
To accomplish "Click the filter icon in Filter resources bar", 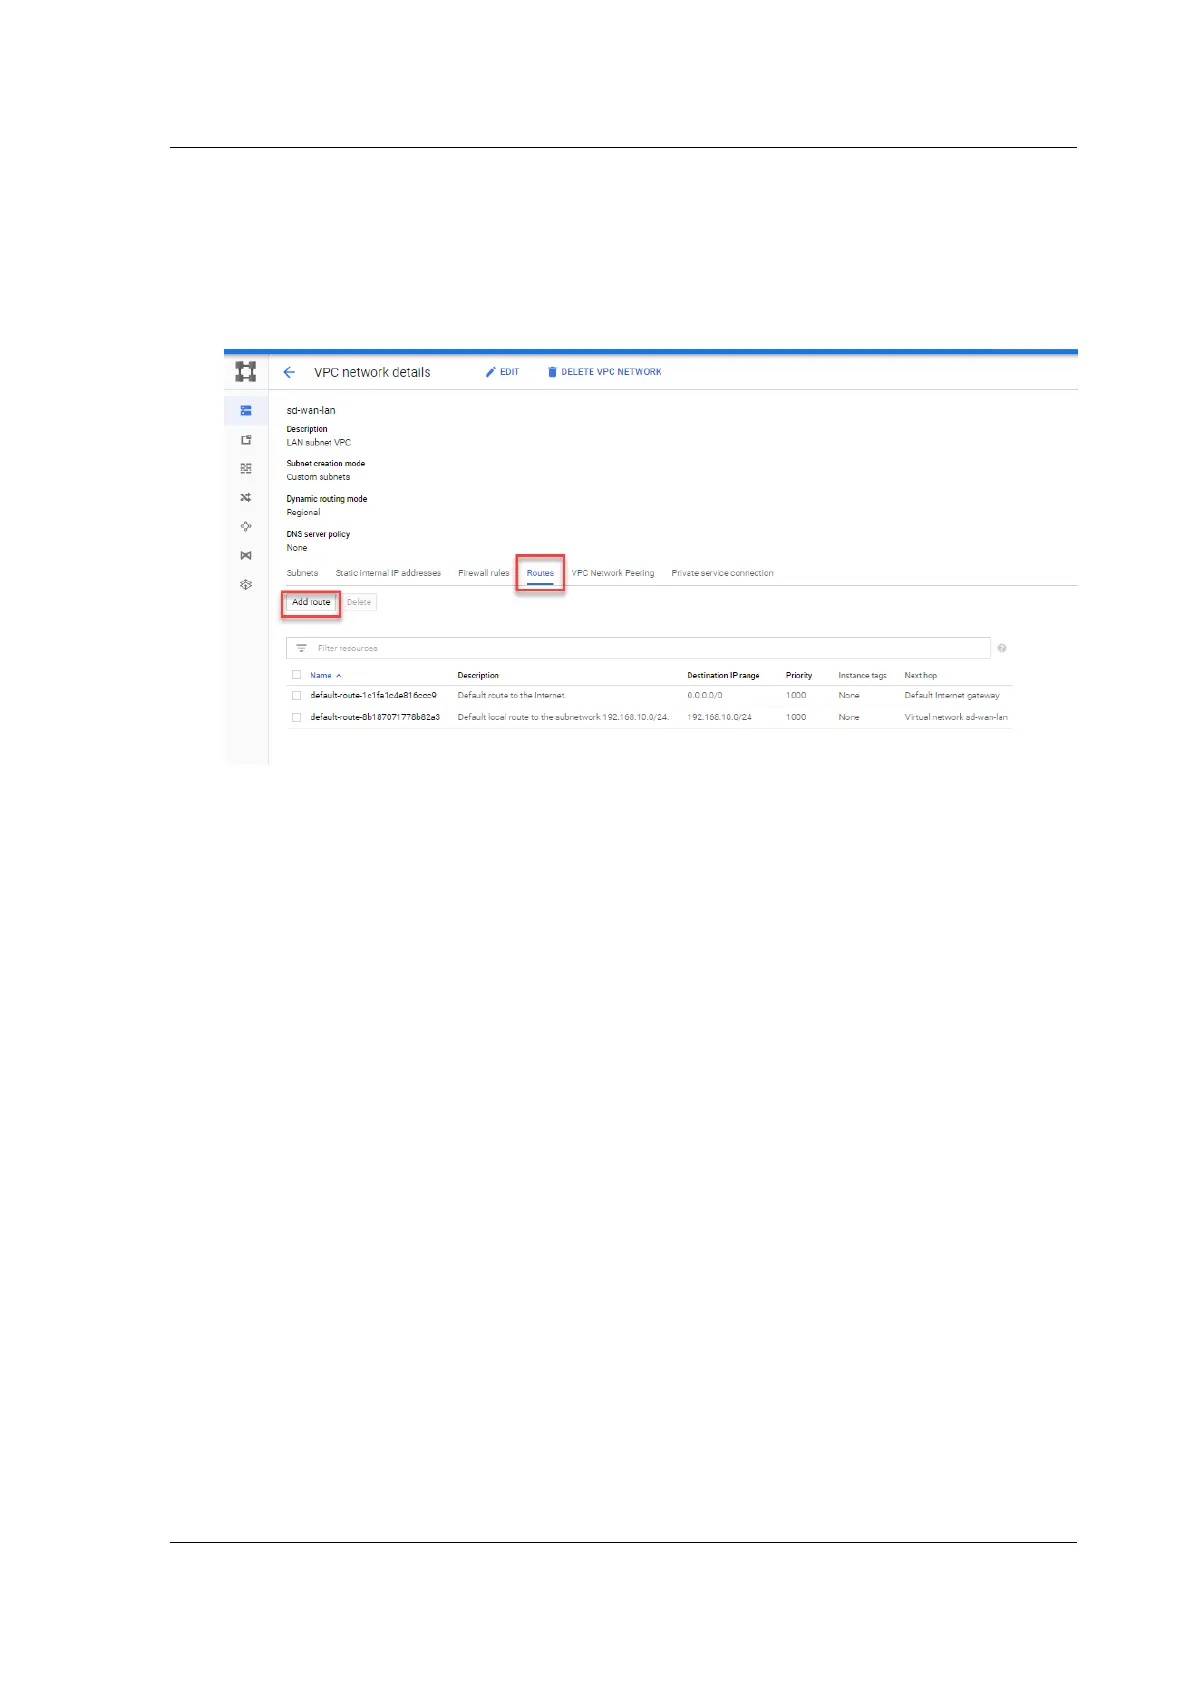I will click(x=301, y=648).
